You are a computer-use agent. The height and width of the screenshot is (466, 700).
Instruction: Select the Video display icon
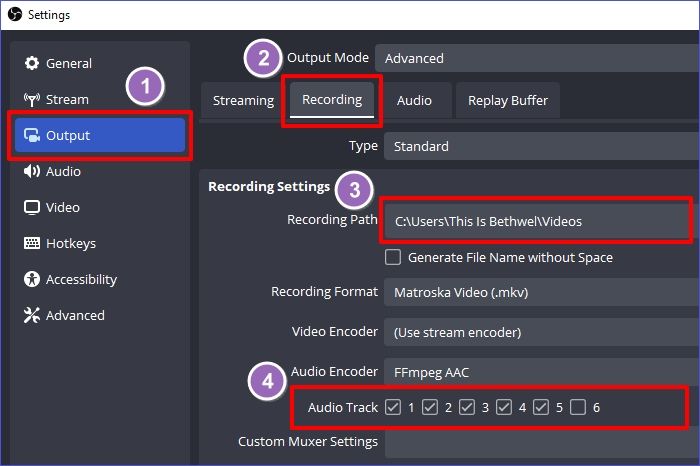tap(31, 207)
